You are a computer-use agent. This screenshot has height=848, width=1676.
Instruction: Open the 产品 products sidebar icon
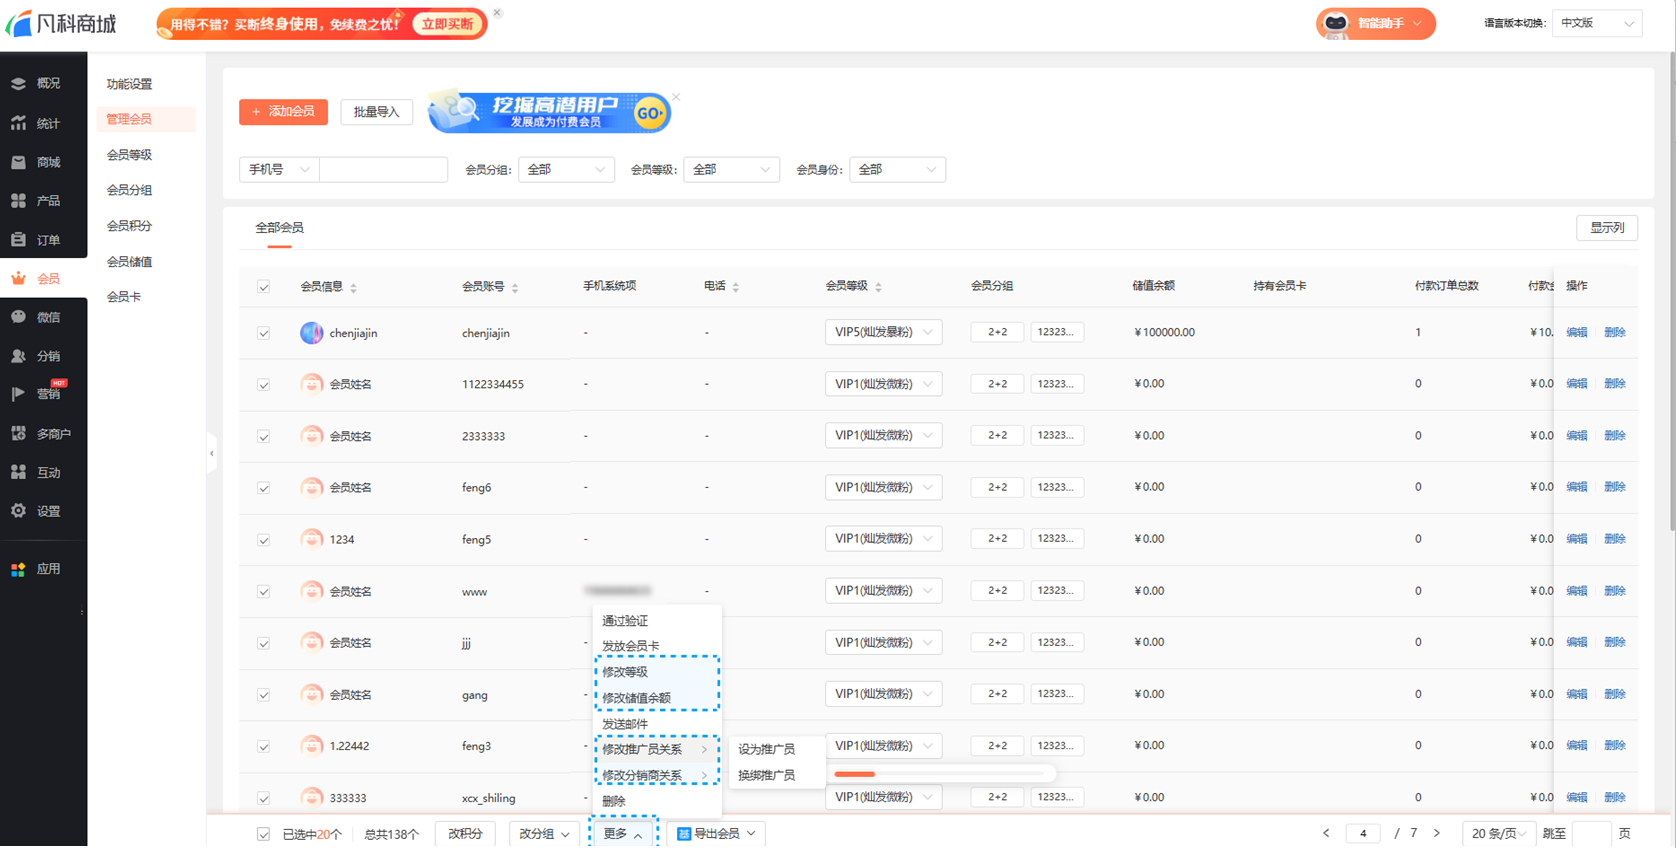pos(18,201)
